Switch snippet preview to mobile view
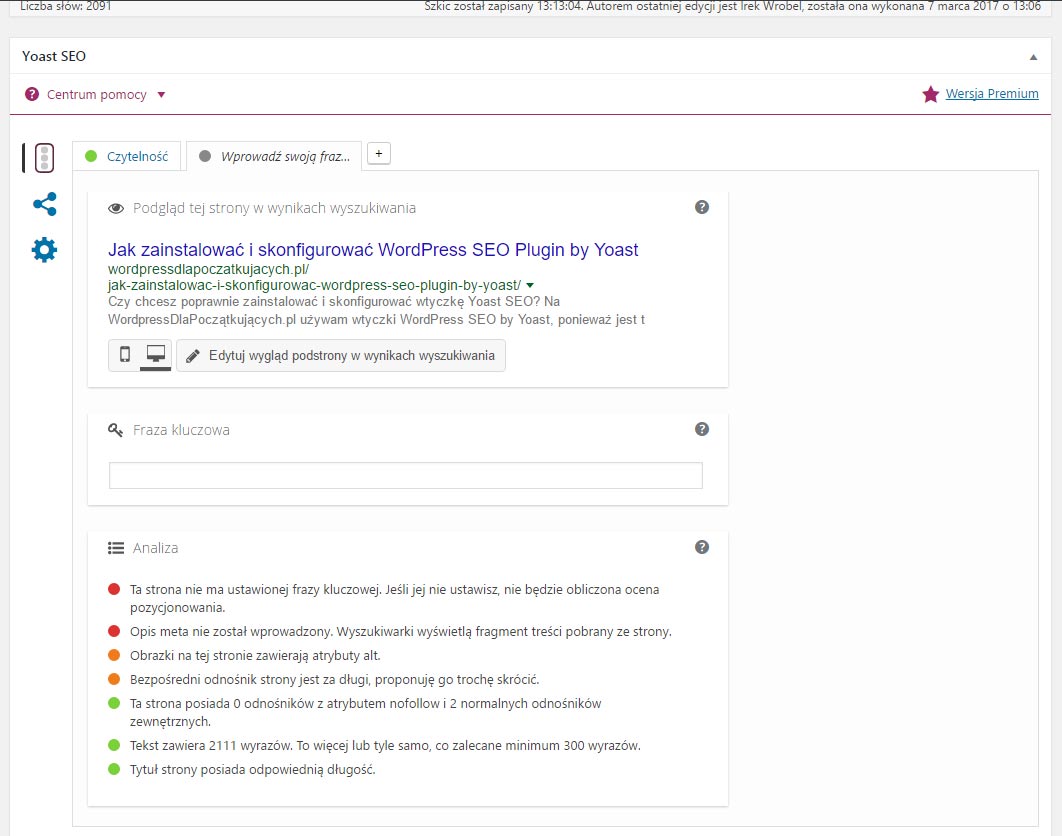Image resolution: width=1062 pixels, height=836 pixels. click(x=125, y=354)
